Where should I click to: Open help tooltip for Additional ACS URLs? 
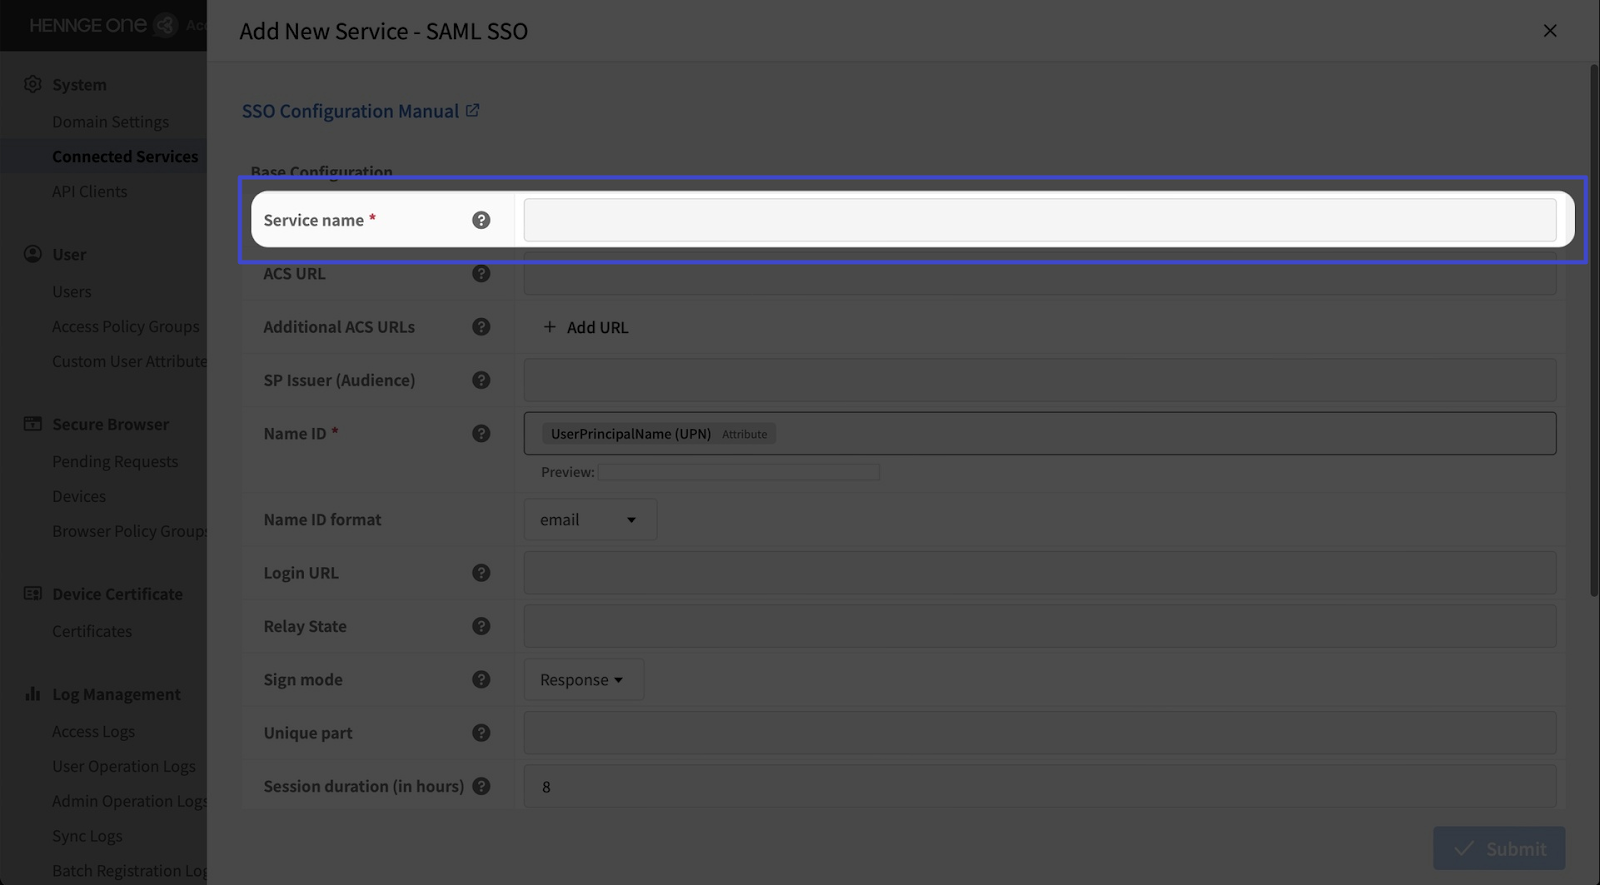point(481,327)
